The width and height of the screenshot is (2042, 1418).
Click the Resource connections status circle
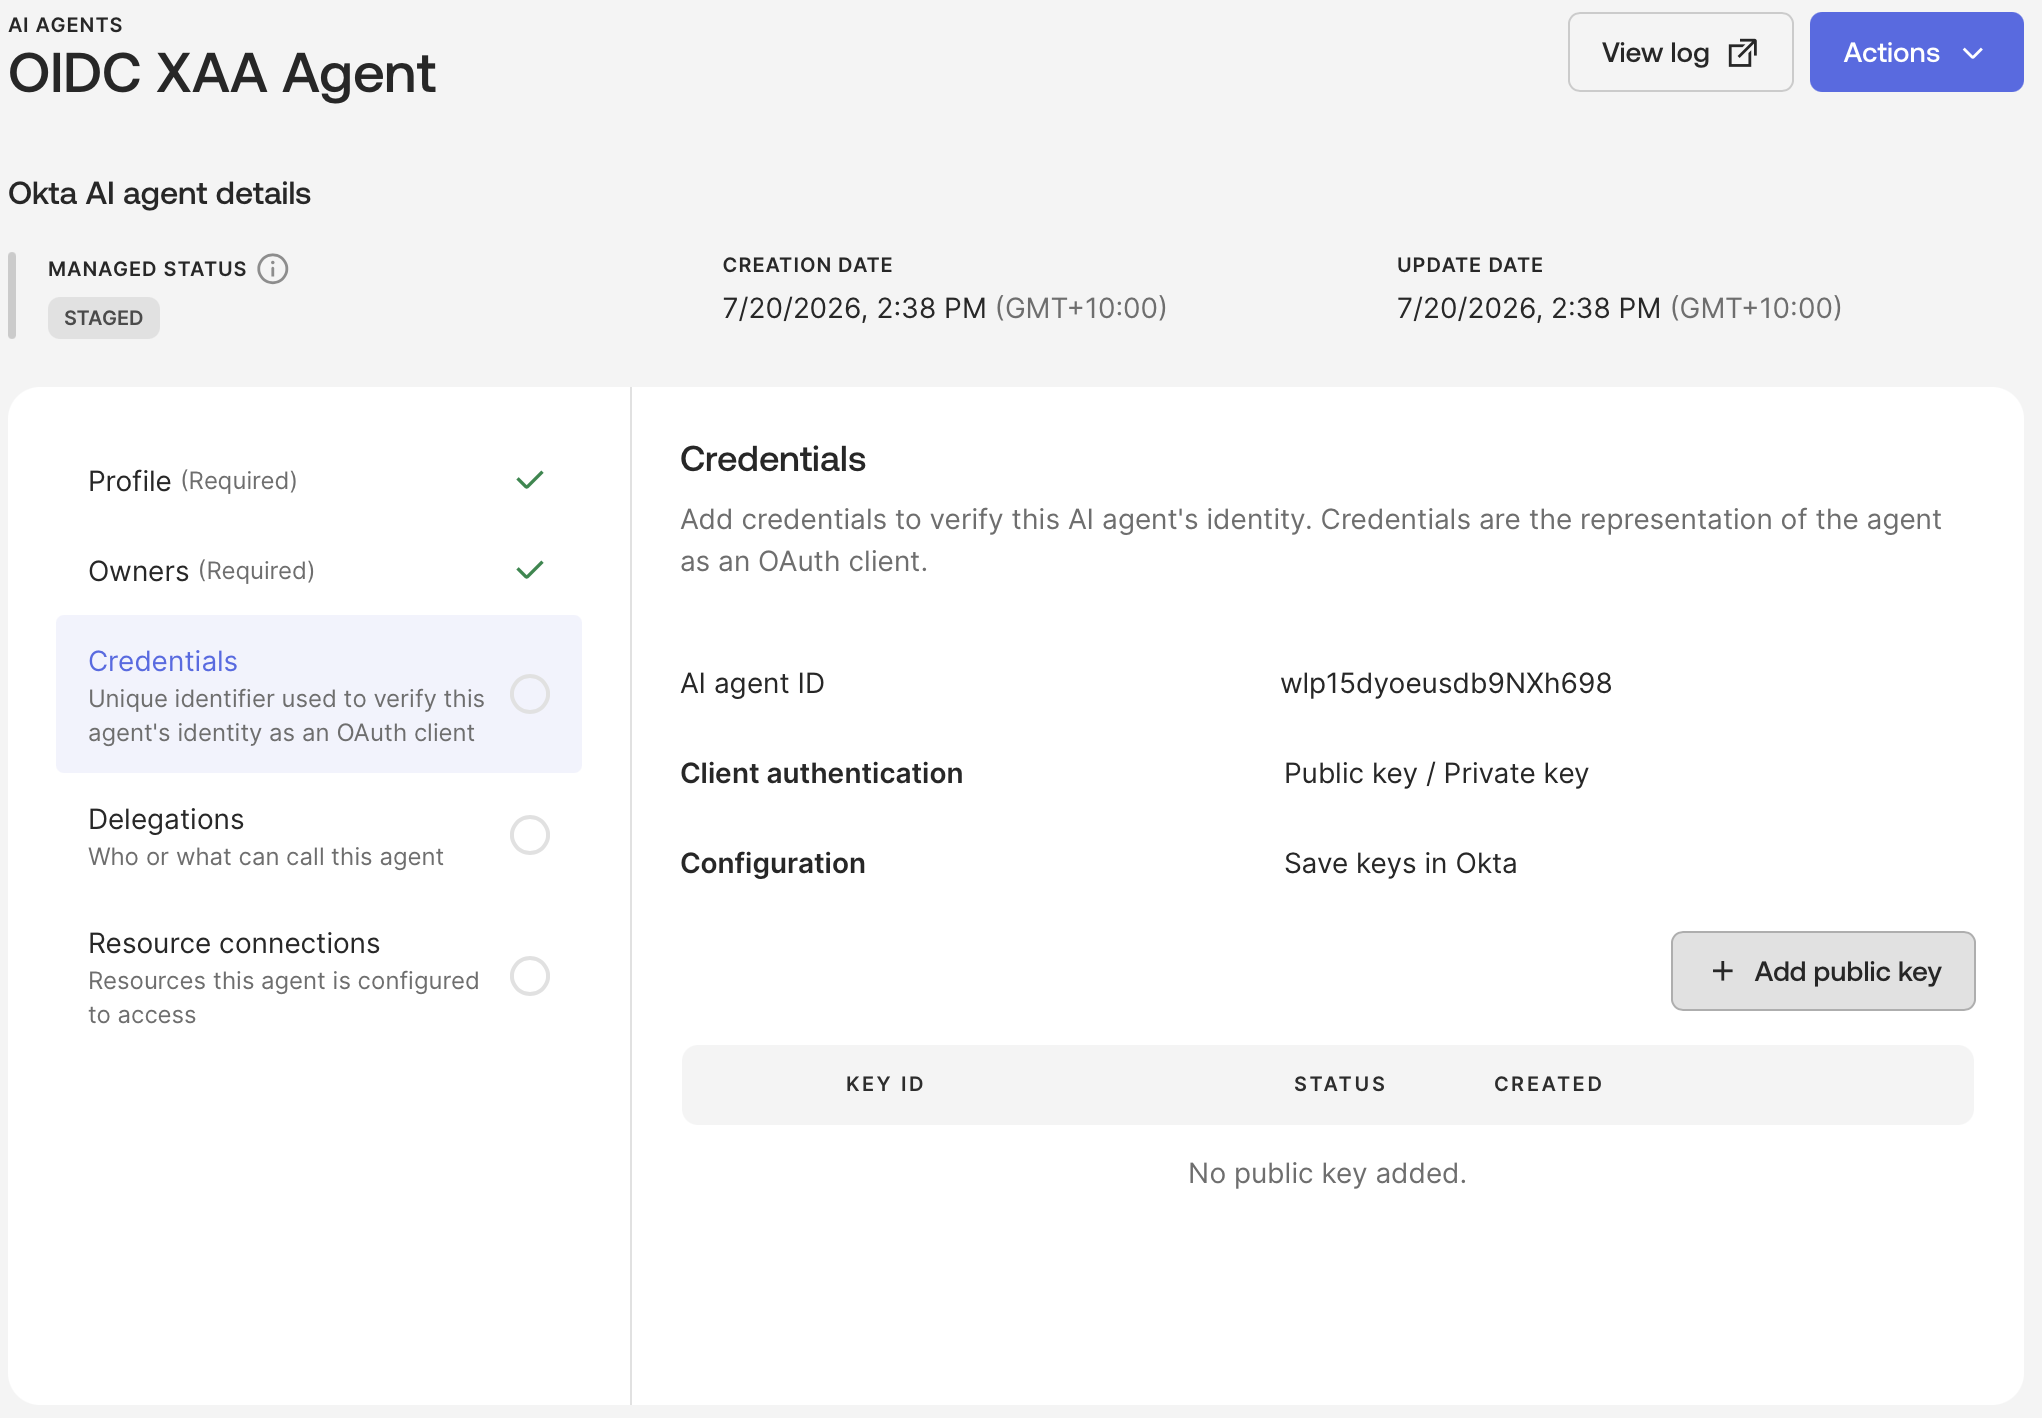tap(530, 976)
